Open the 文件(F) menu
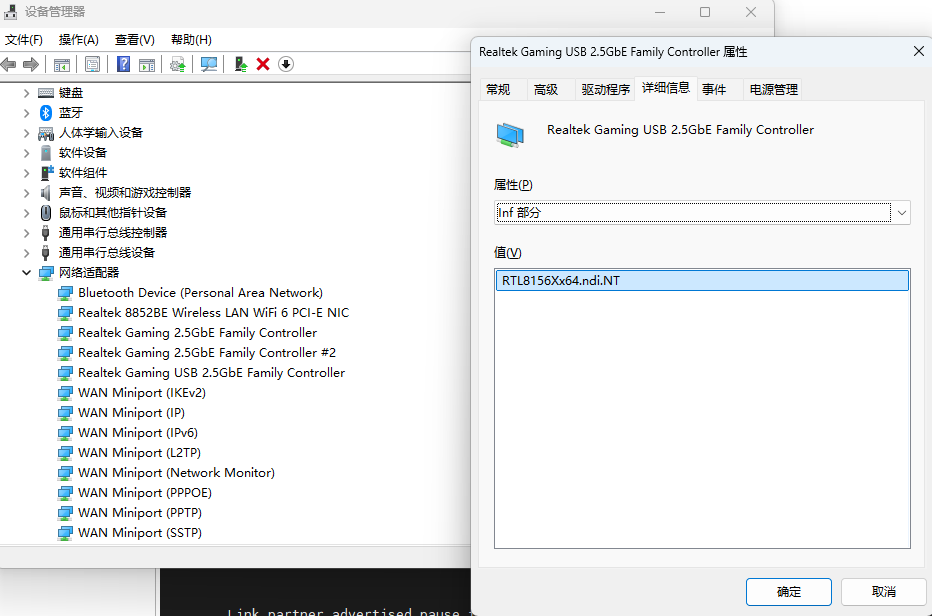This screenshot has width=932, height=616. pyautogui.click(x=24, y=40)
